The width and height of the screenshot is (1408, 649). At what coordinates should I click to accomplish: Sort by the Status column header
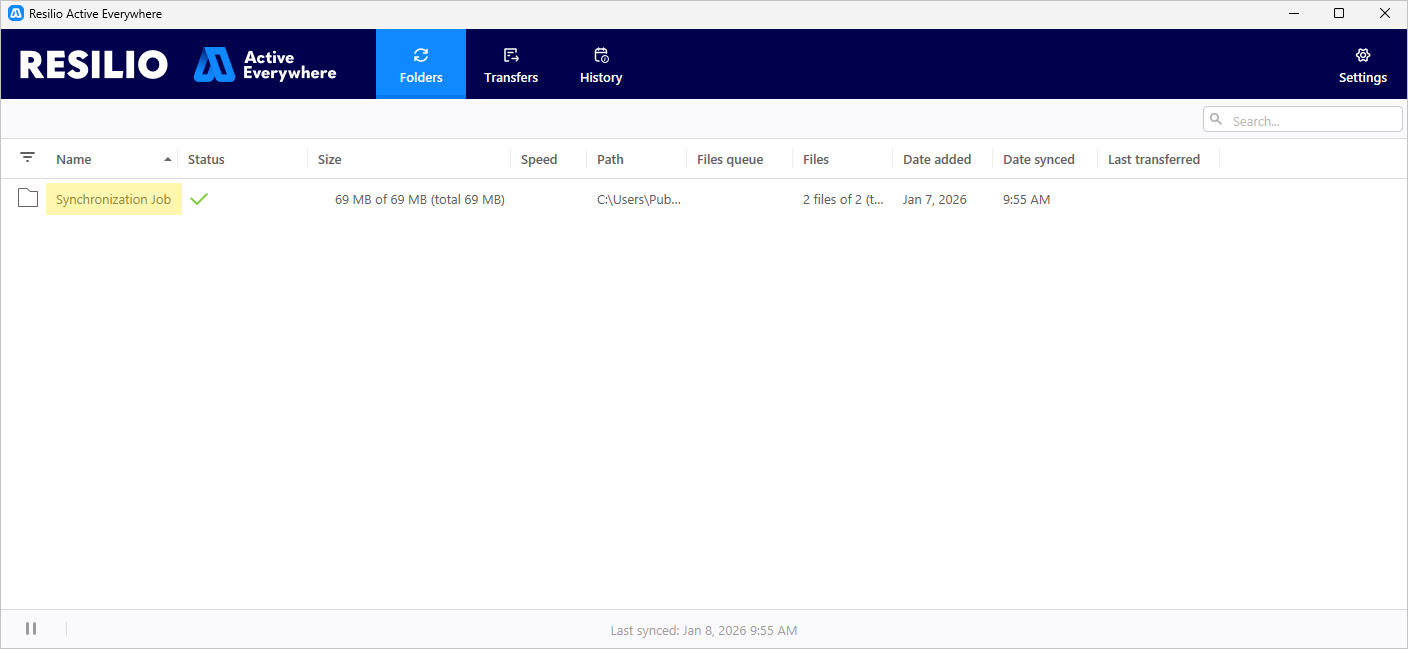[x=206, y=160]
